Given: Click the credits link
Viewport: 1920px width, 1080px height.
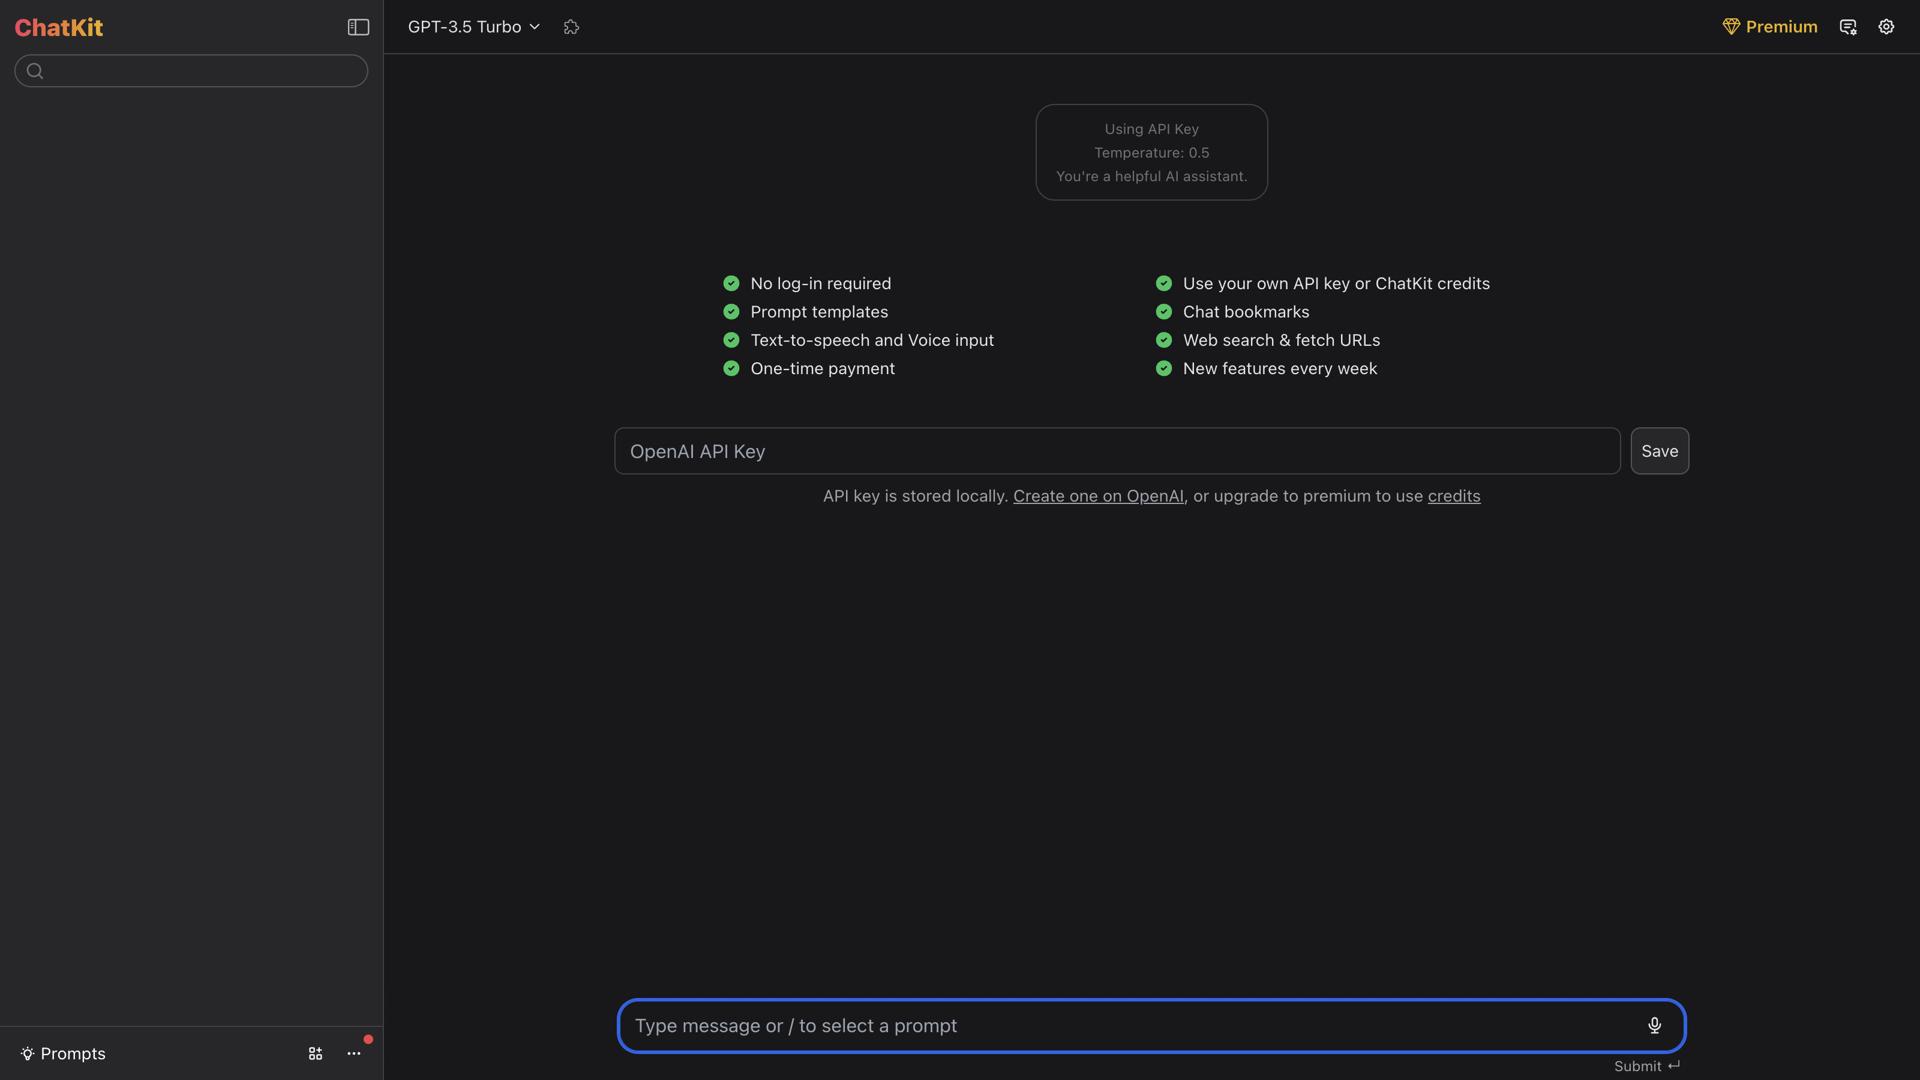Looking at the screenshot, I should coord(1453,496).
